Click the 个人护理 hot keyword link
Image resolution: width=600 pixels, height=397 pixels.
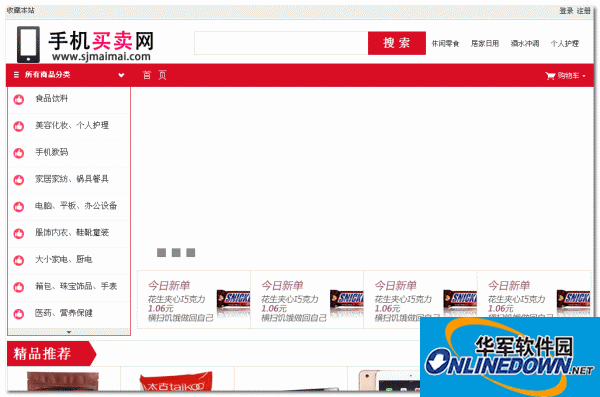565,43
